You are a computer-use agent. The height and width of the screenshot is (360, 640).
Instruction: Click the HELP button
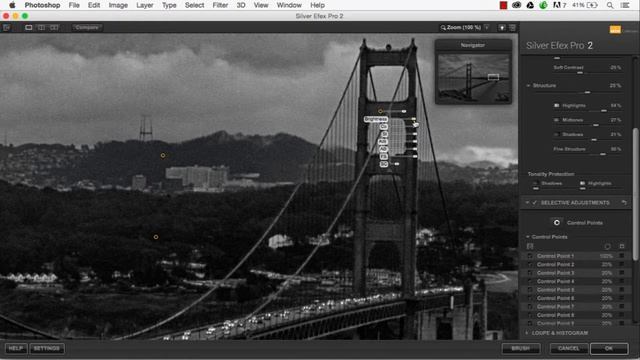pos(16,349)
